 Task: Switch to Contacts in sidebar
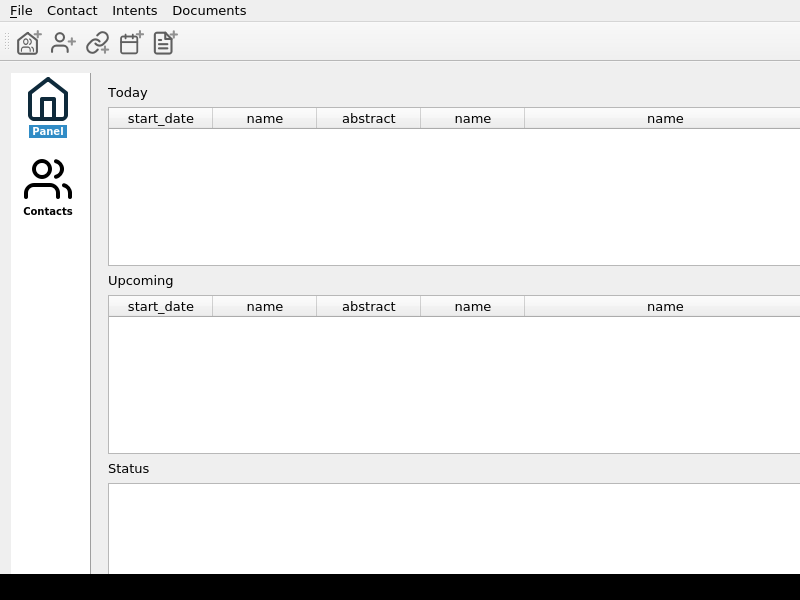[x=48, y=188]
